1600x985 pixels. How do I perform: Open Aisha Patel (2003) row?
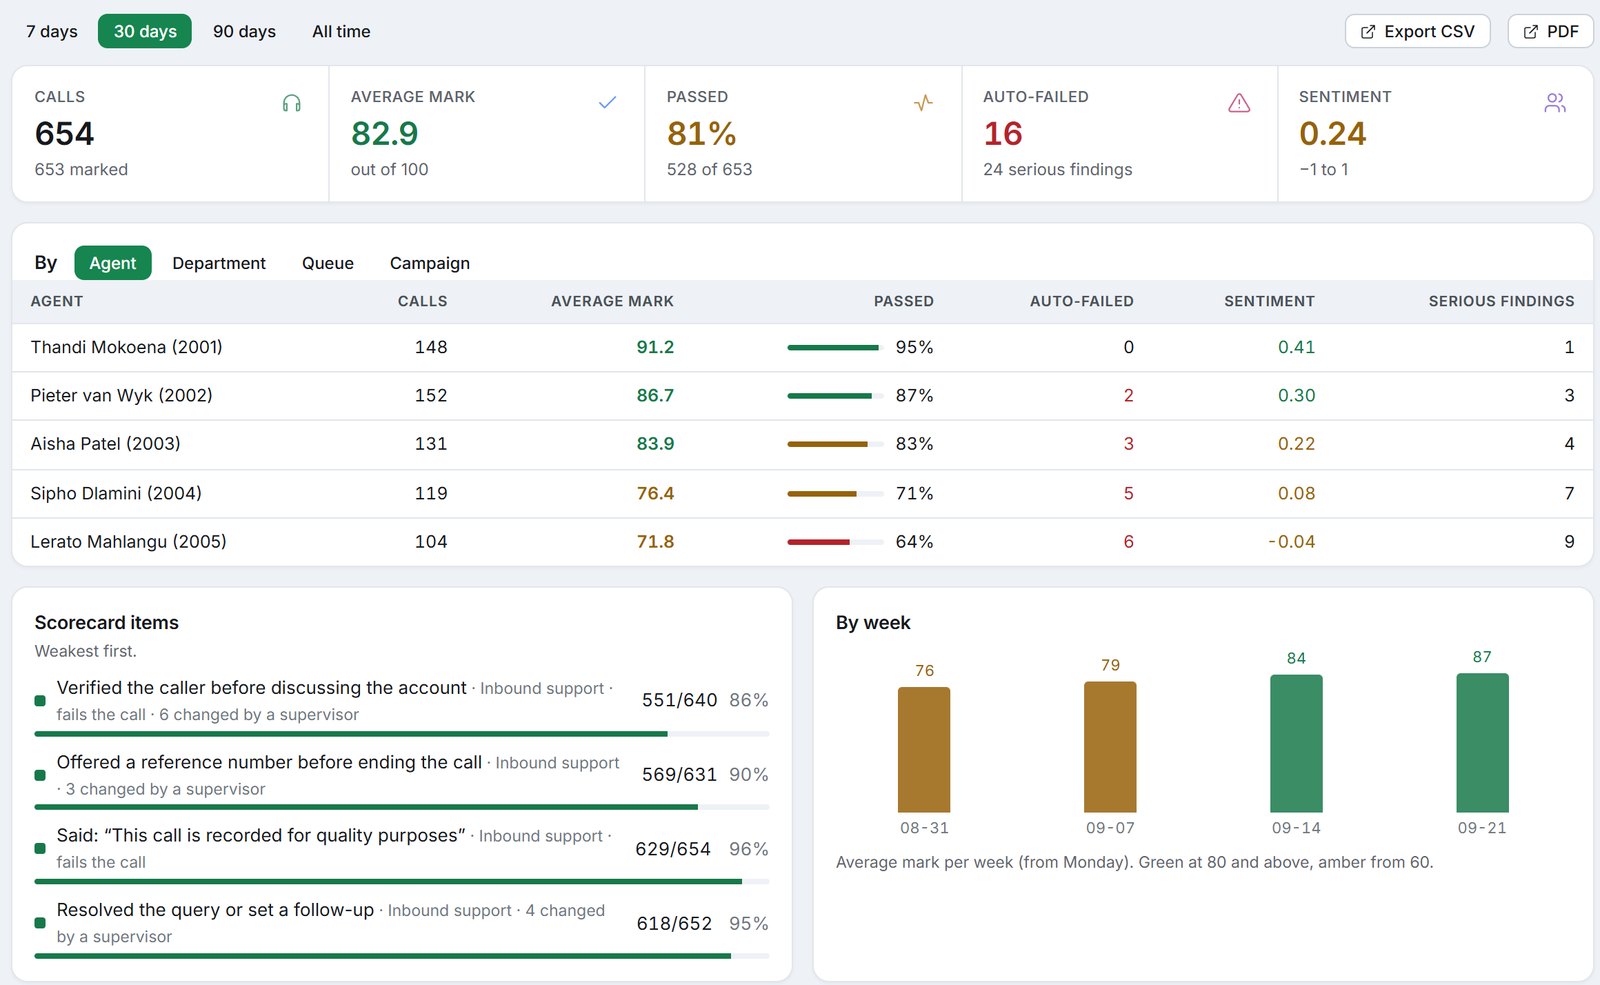coord(802,444)
